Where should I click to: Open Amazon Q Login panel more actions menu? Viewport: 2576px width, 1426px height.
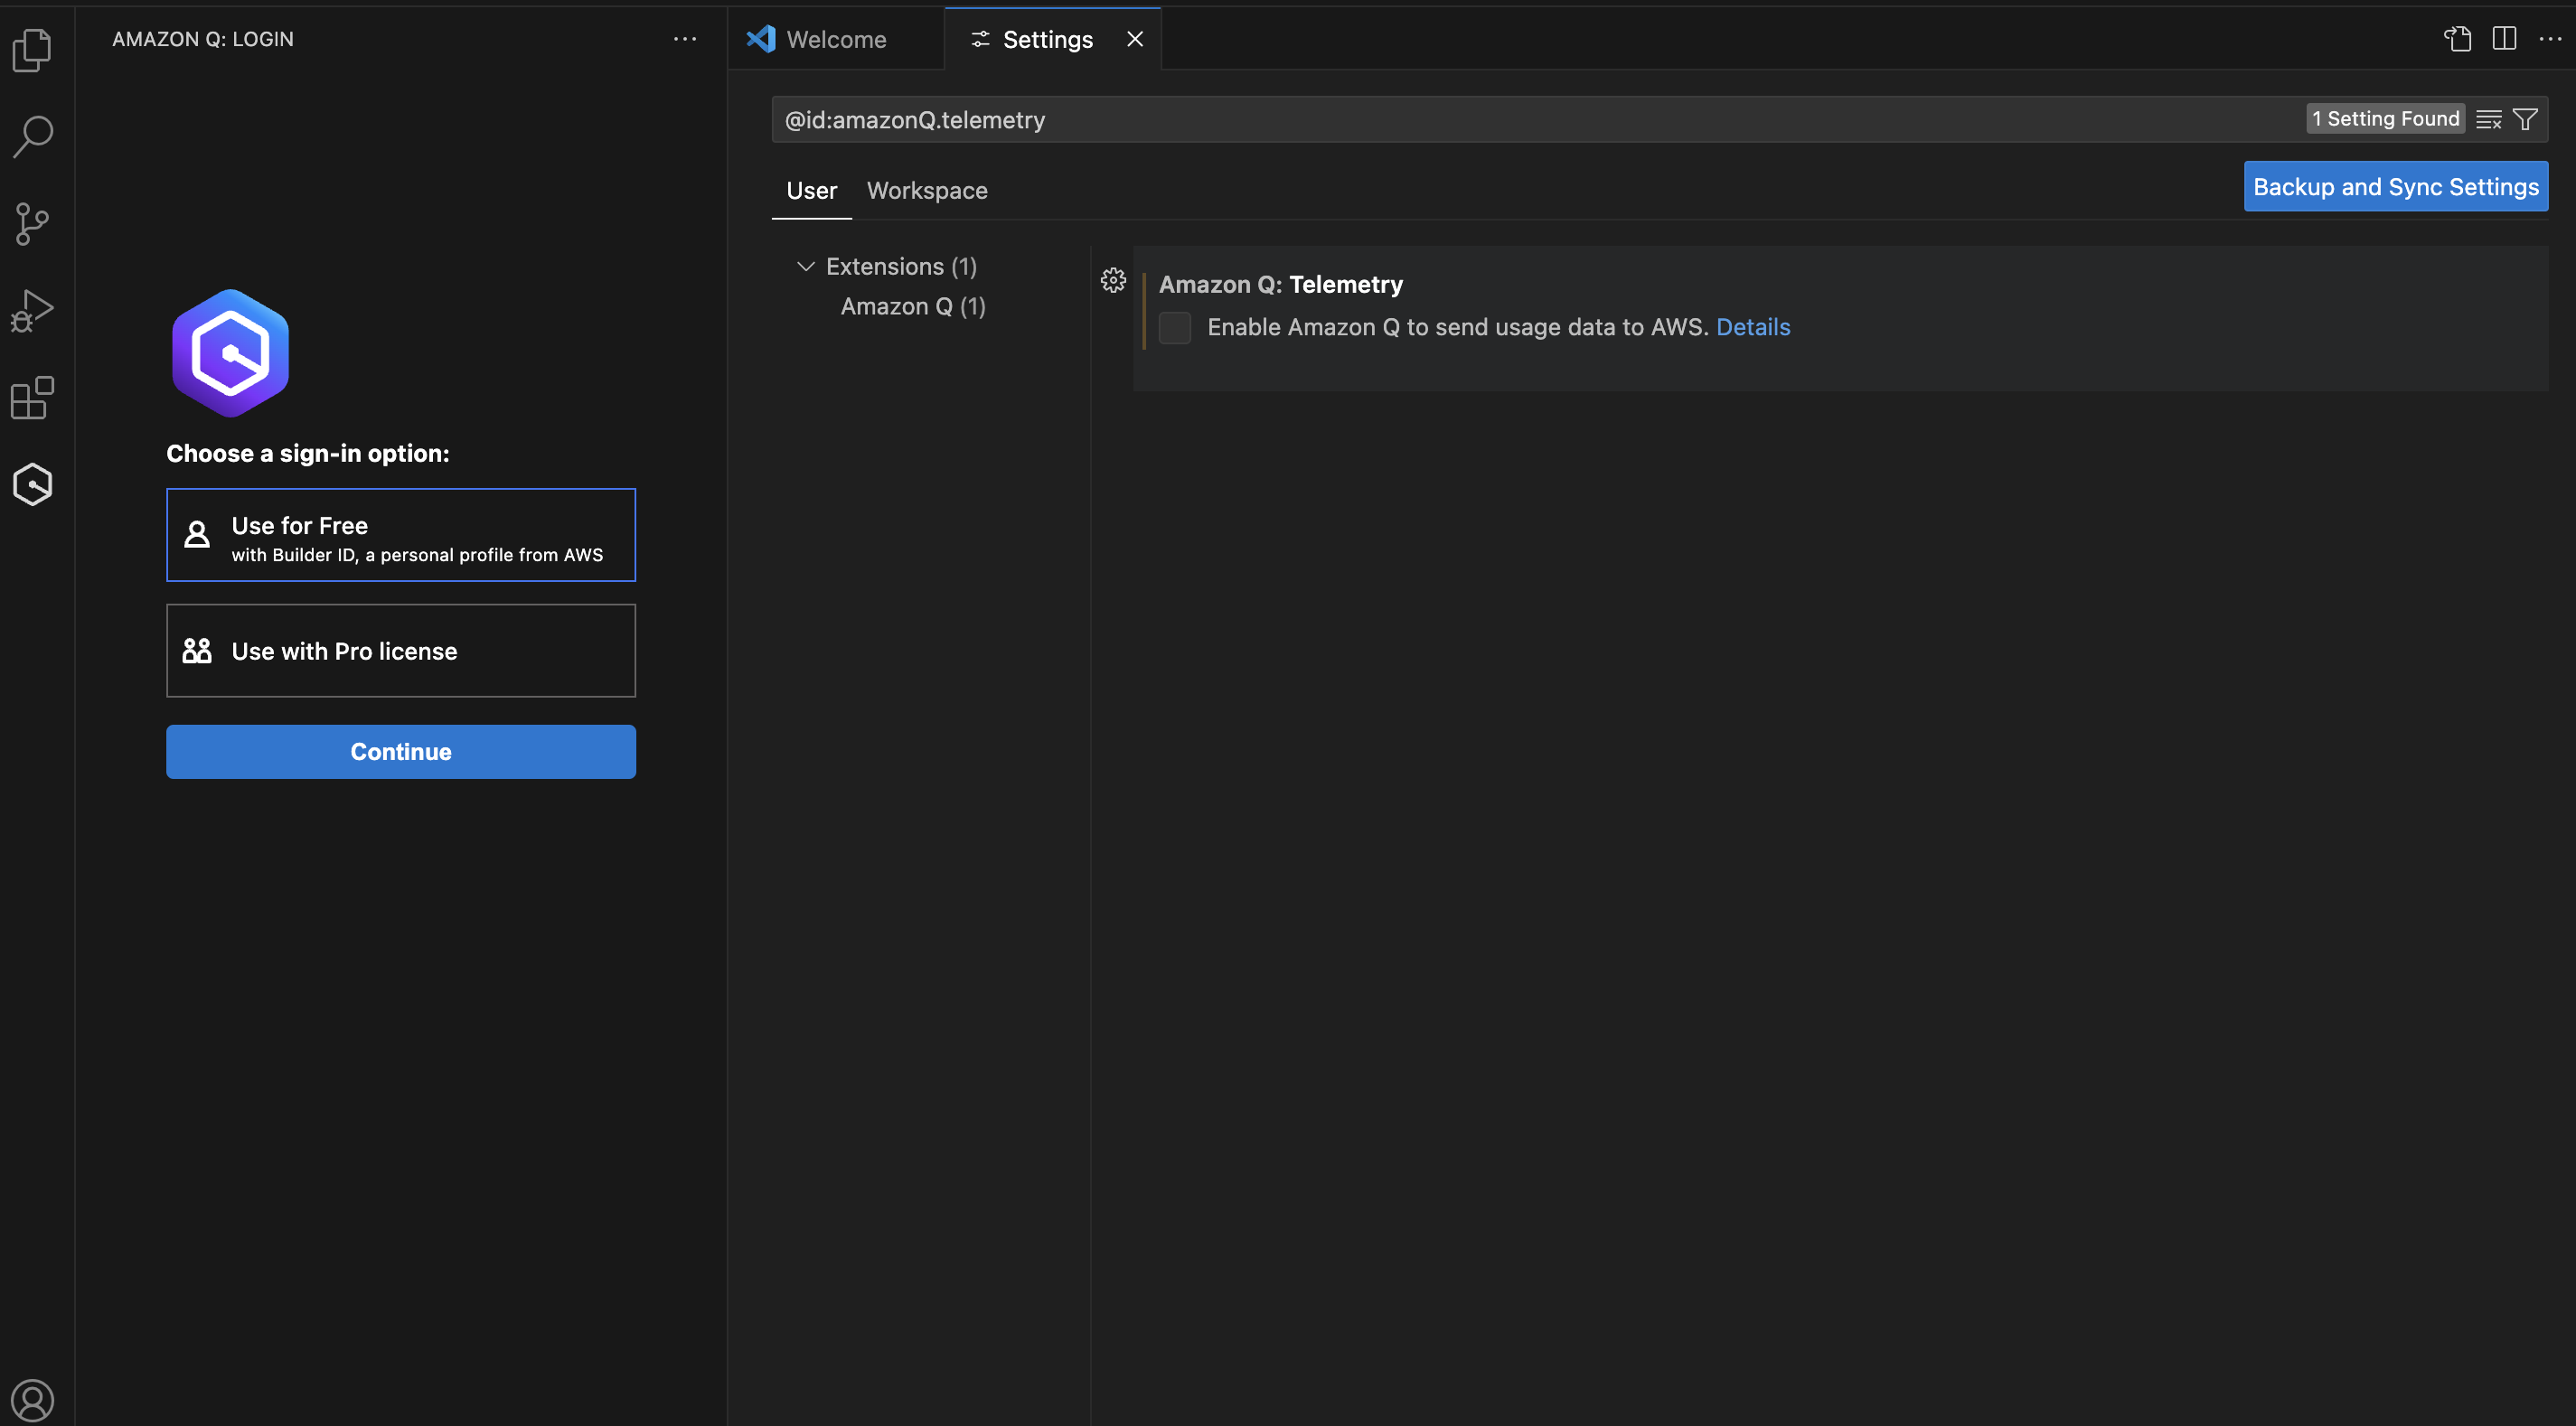point(685,39)
